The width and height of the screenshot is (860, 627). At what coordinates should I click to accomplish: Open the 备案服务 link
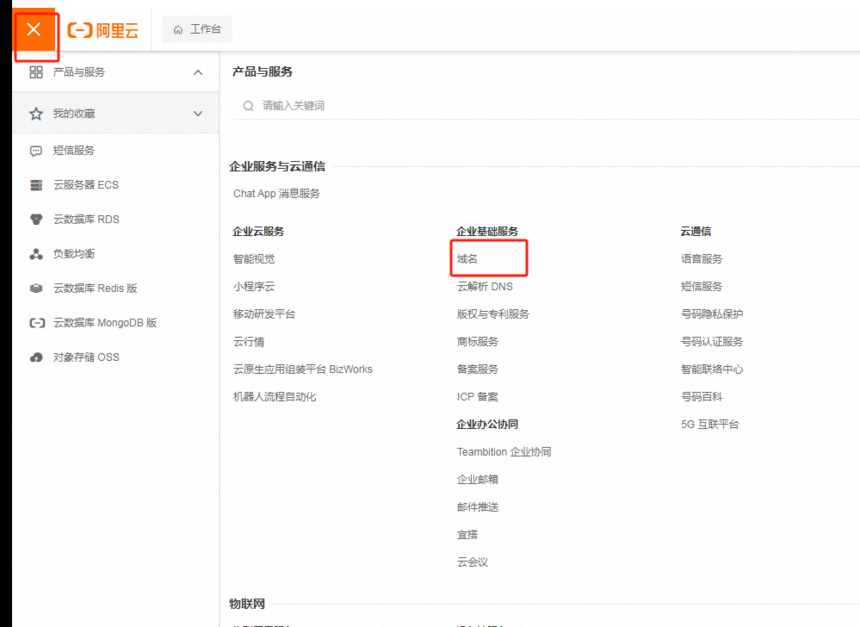click(x=478, y=369)
